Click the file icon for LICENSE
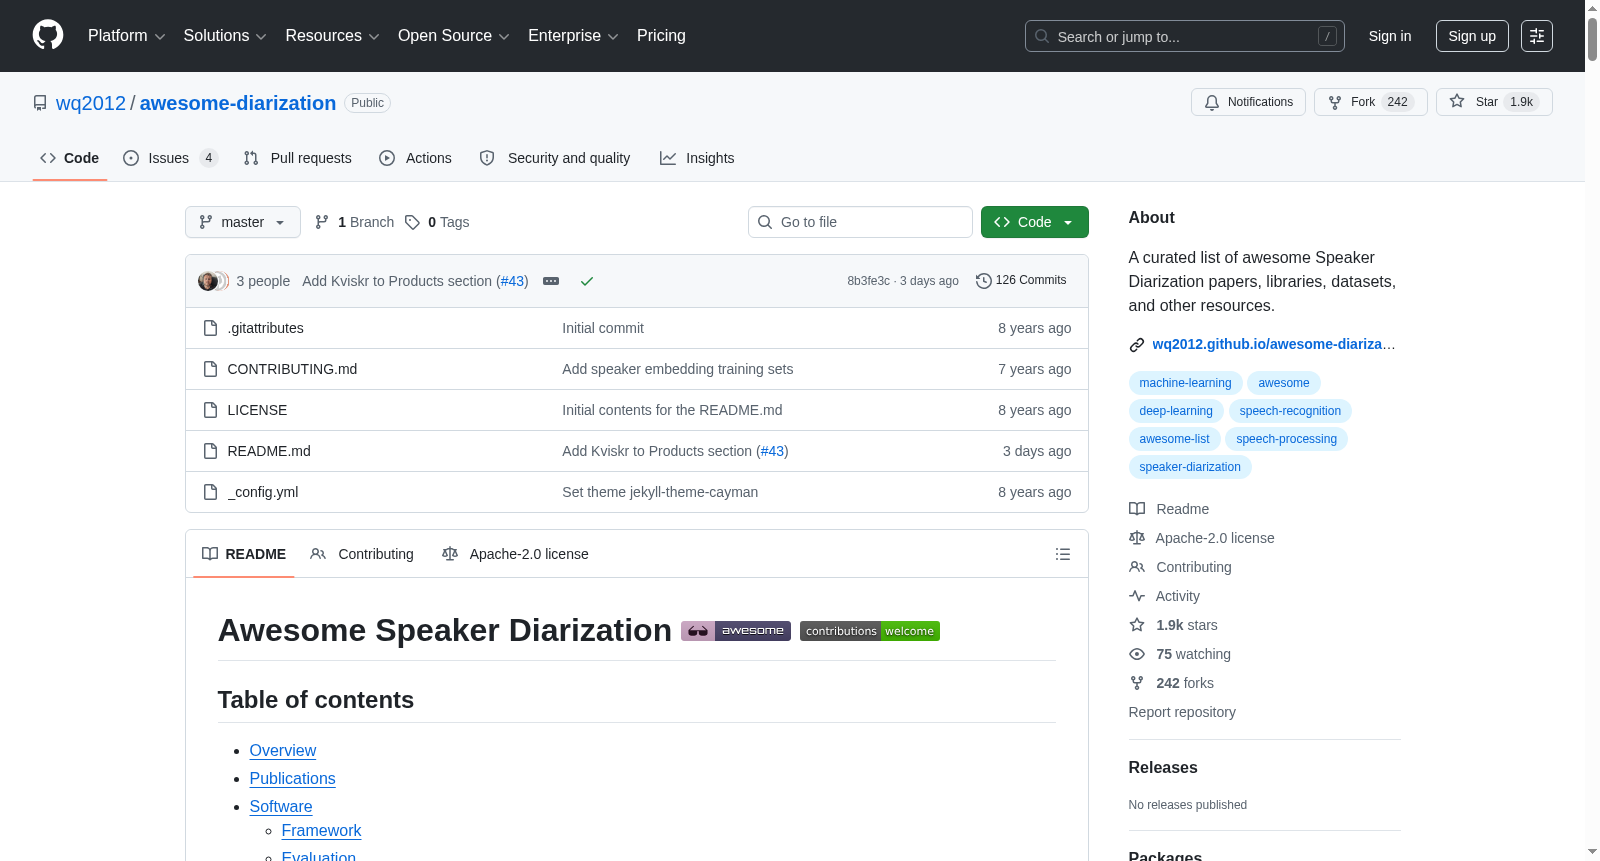This screenshot has height=861, width=1600. click(210, 410)
